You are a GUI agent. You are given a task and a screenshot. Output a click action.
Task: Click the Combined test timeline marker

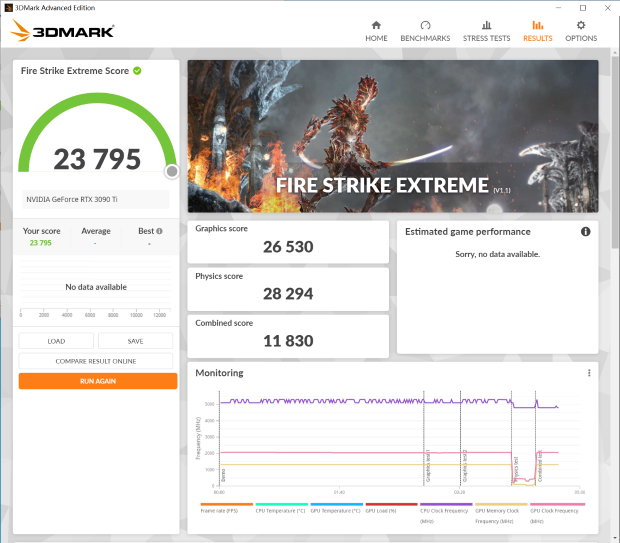pos(540,466)
